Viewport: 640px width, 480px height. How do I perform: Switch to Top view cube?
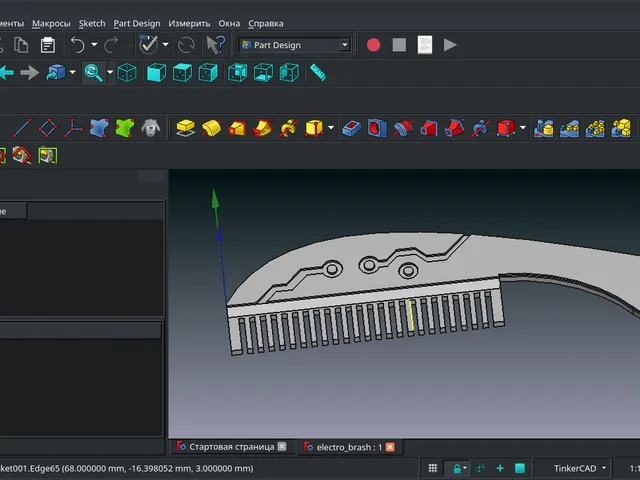pyautogui.click(x=182, y=73)
